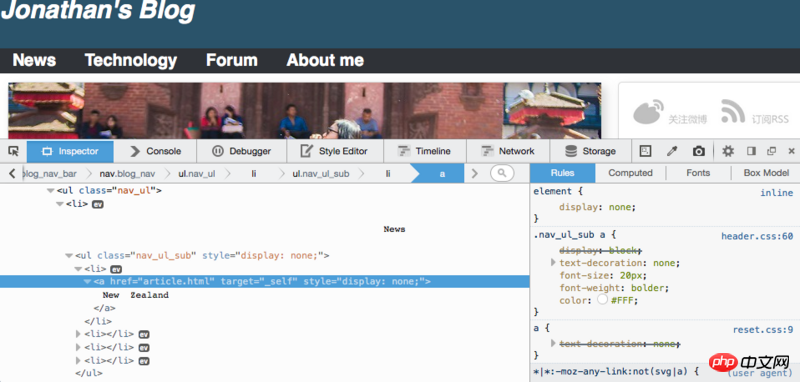Open reset.css:9 source link
Viewport: 800px width, 382px height.
tap(763, 330)
